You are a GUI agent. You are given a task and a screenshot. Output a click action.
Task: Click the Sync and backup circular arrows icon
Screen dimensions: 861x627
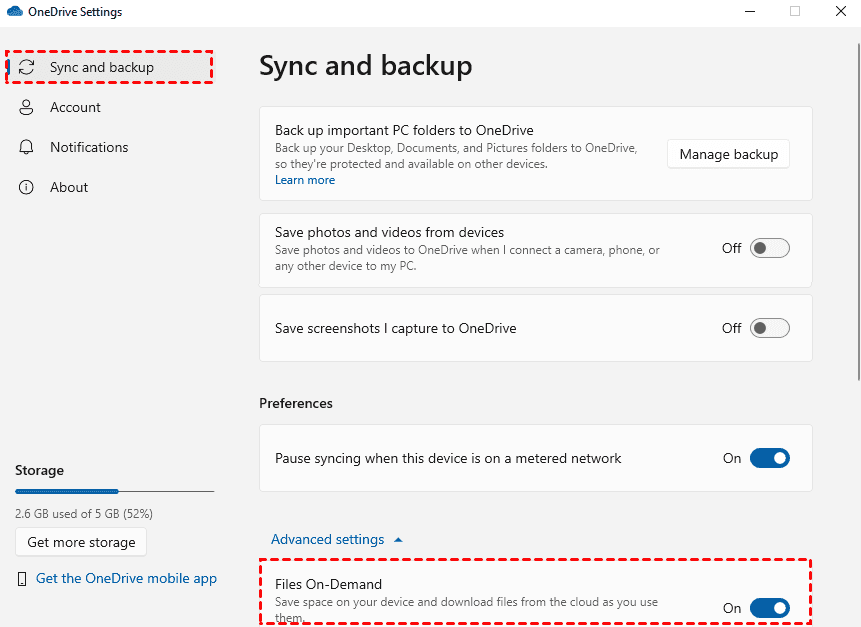(28, 67)
